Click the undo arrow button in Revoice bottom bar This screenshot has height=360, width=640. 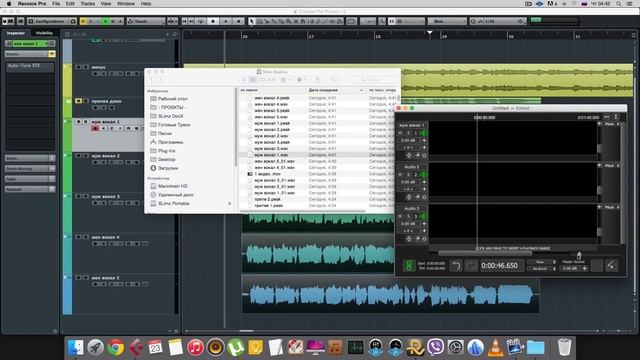pyautogui.click(x=456, y=266)
